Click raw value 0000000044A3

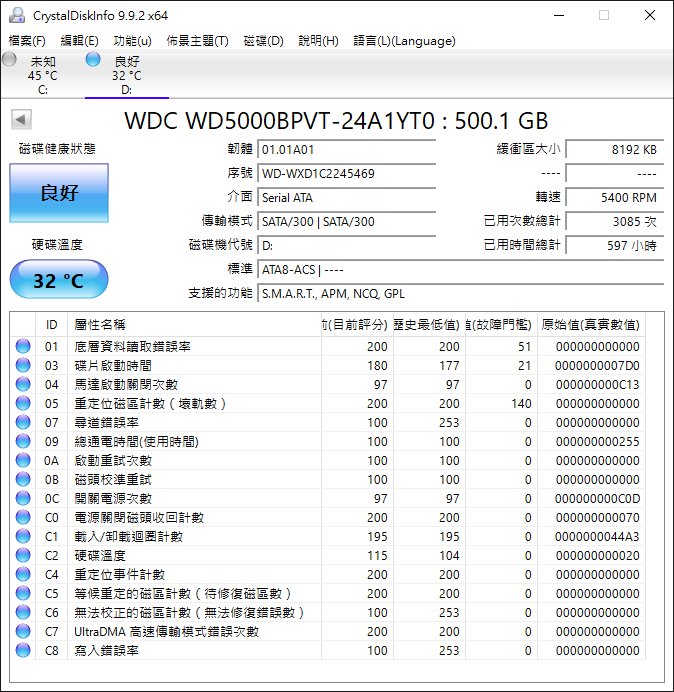click(x=597, y=537)
